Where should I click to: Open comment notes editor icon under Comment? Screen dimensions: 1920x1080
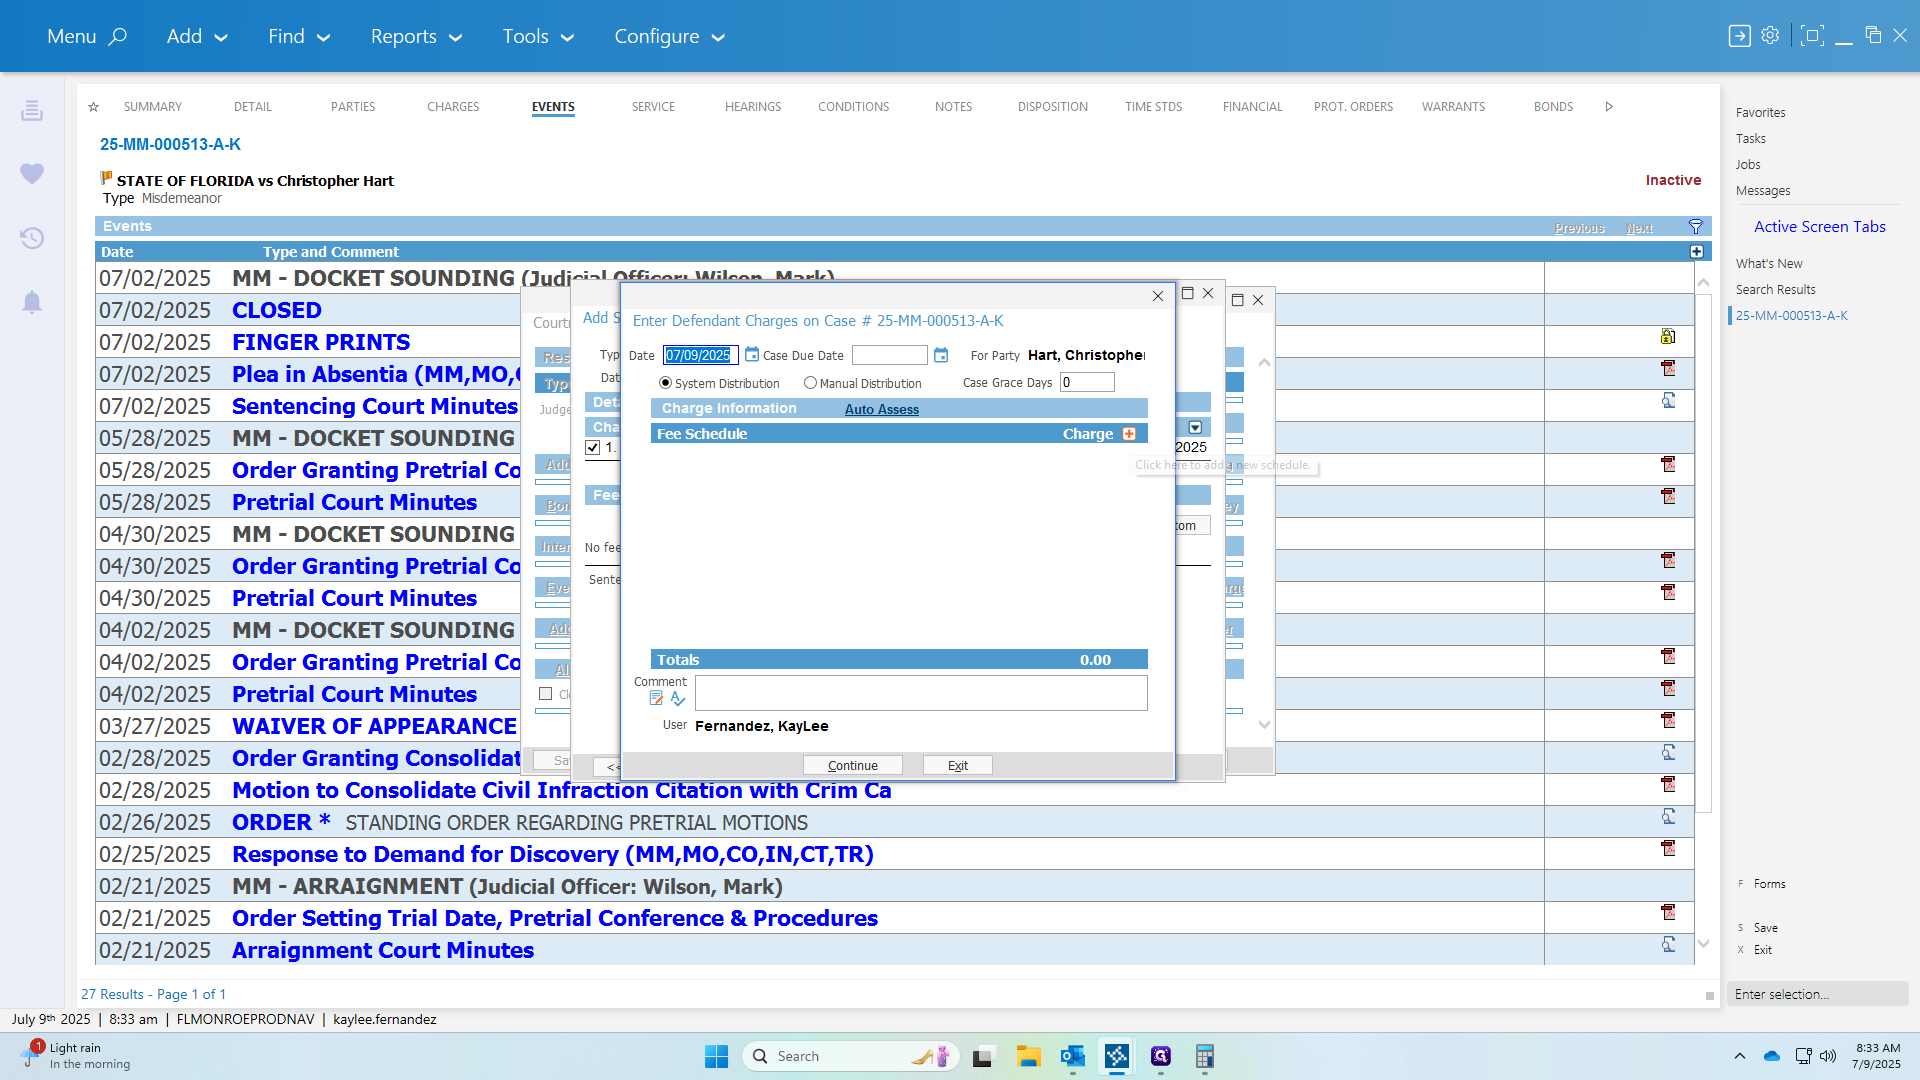[656, 698]
